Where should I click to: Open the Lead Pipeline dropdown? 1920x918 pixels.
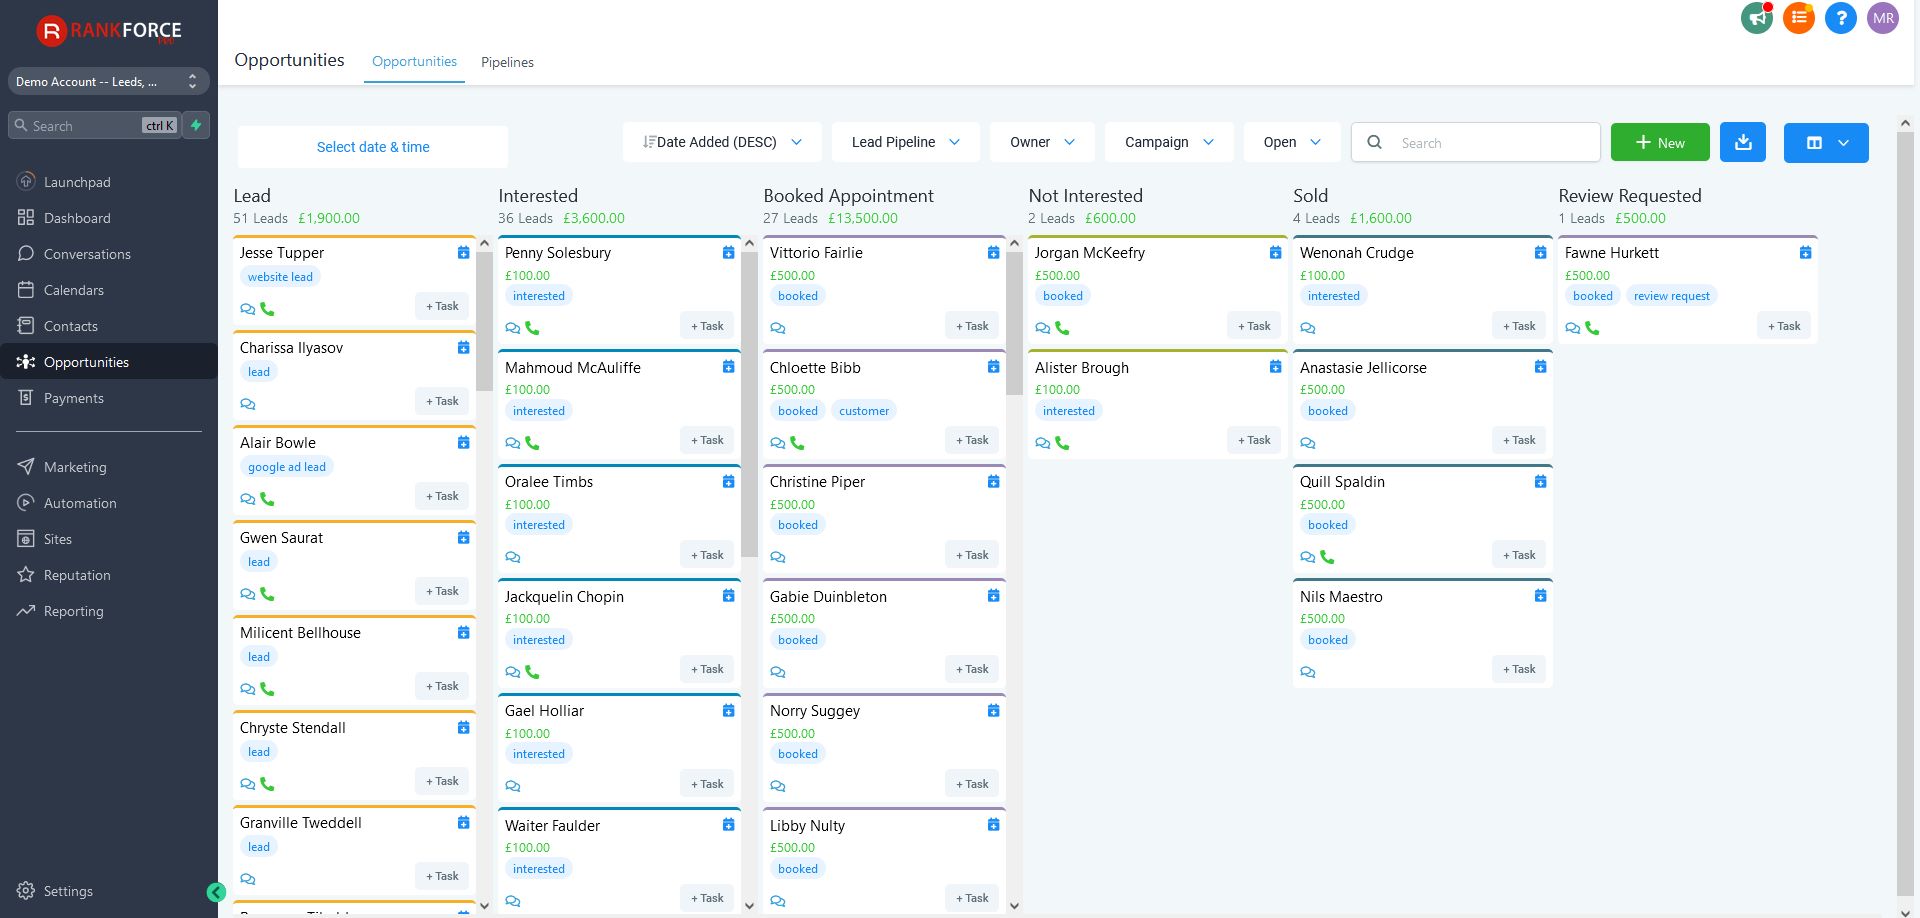pos(905,143)
